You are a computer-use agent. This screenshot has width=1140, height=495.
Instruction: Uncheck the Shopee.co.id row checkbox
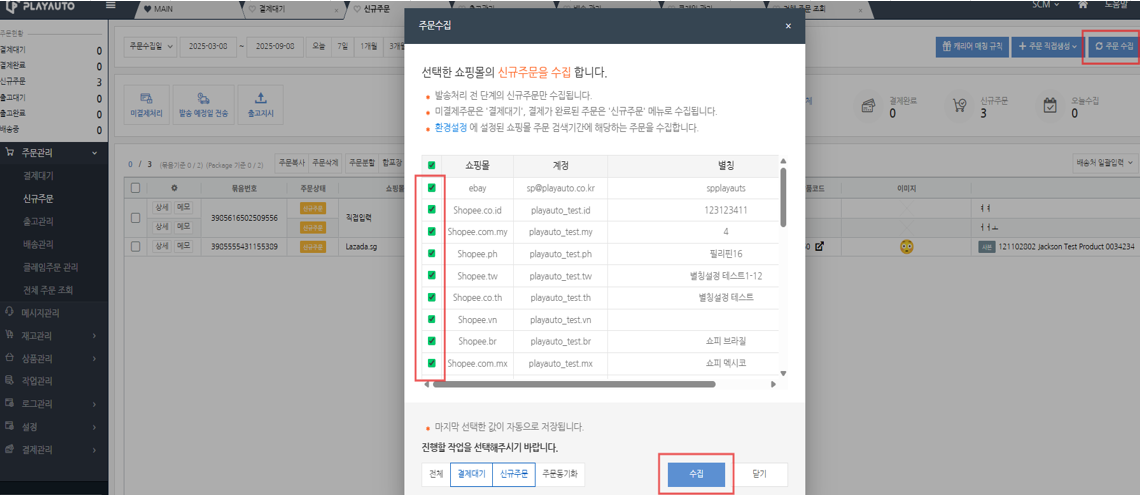pyautogui.click(x=431, y=209)
